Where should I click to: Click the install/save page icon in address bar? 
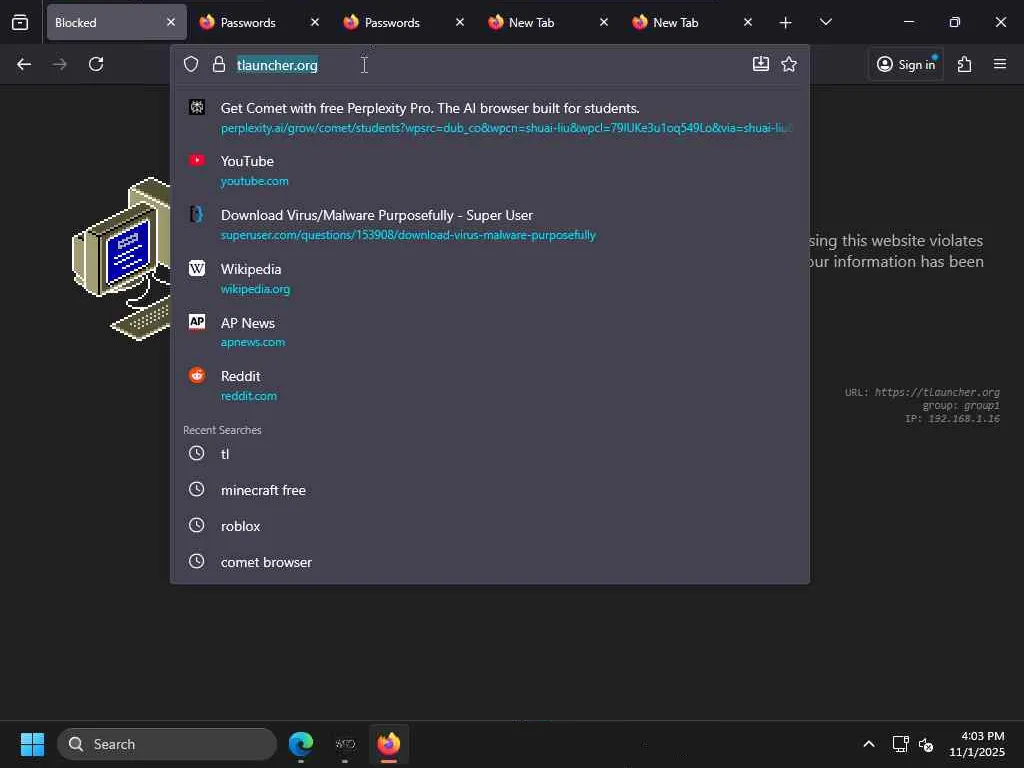click(x=761, y=63)
